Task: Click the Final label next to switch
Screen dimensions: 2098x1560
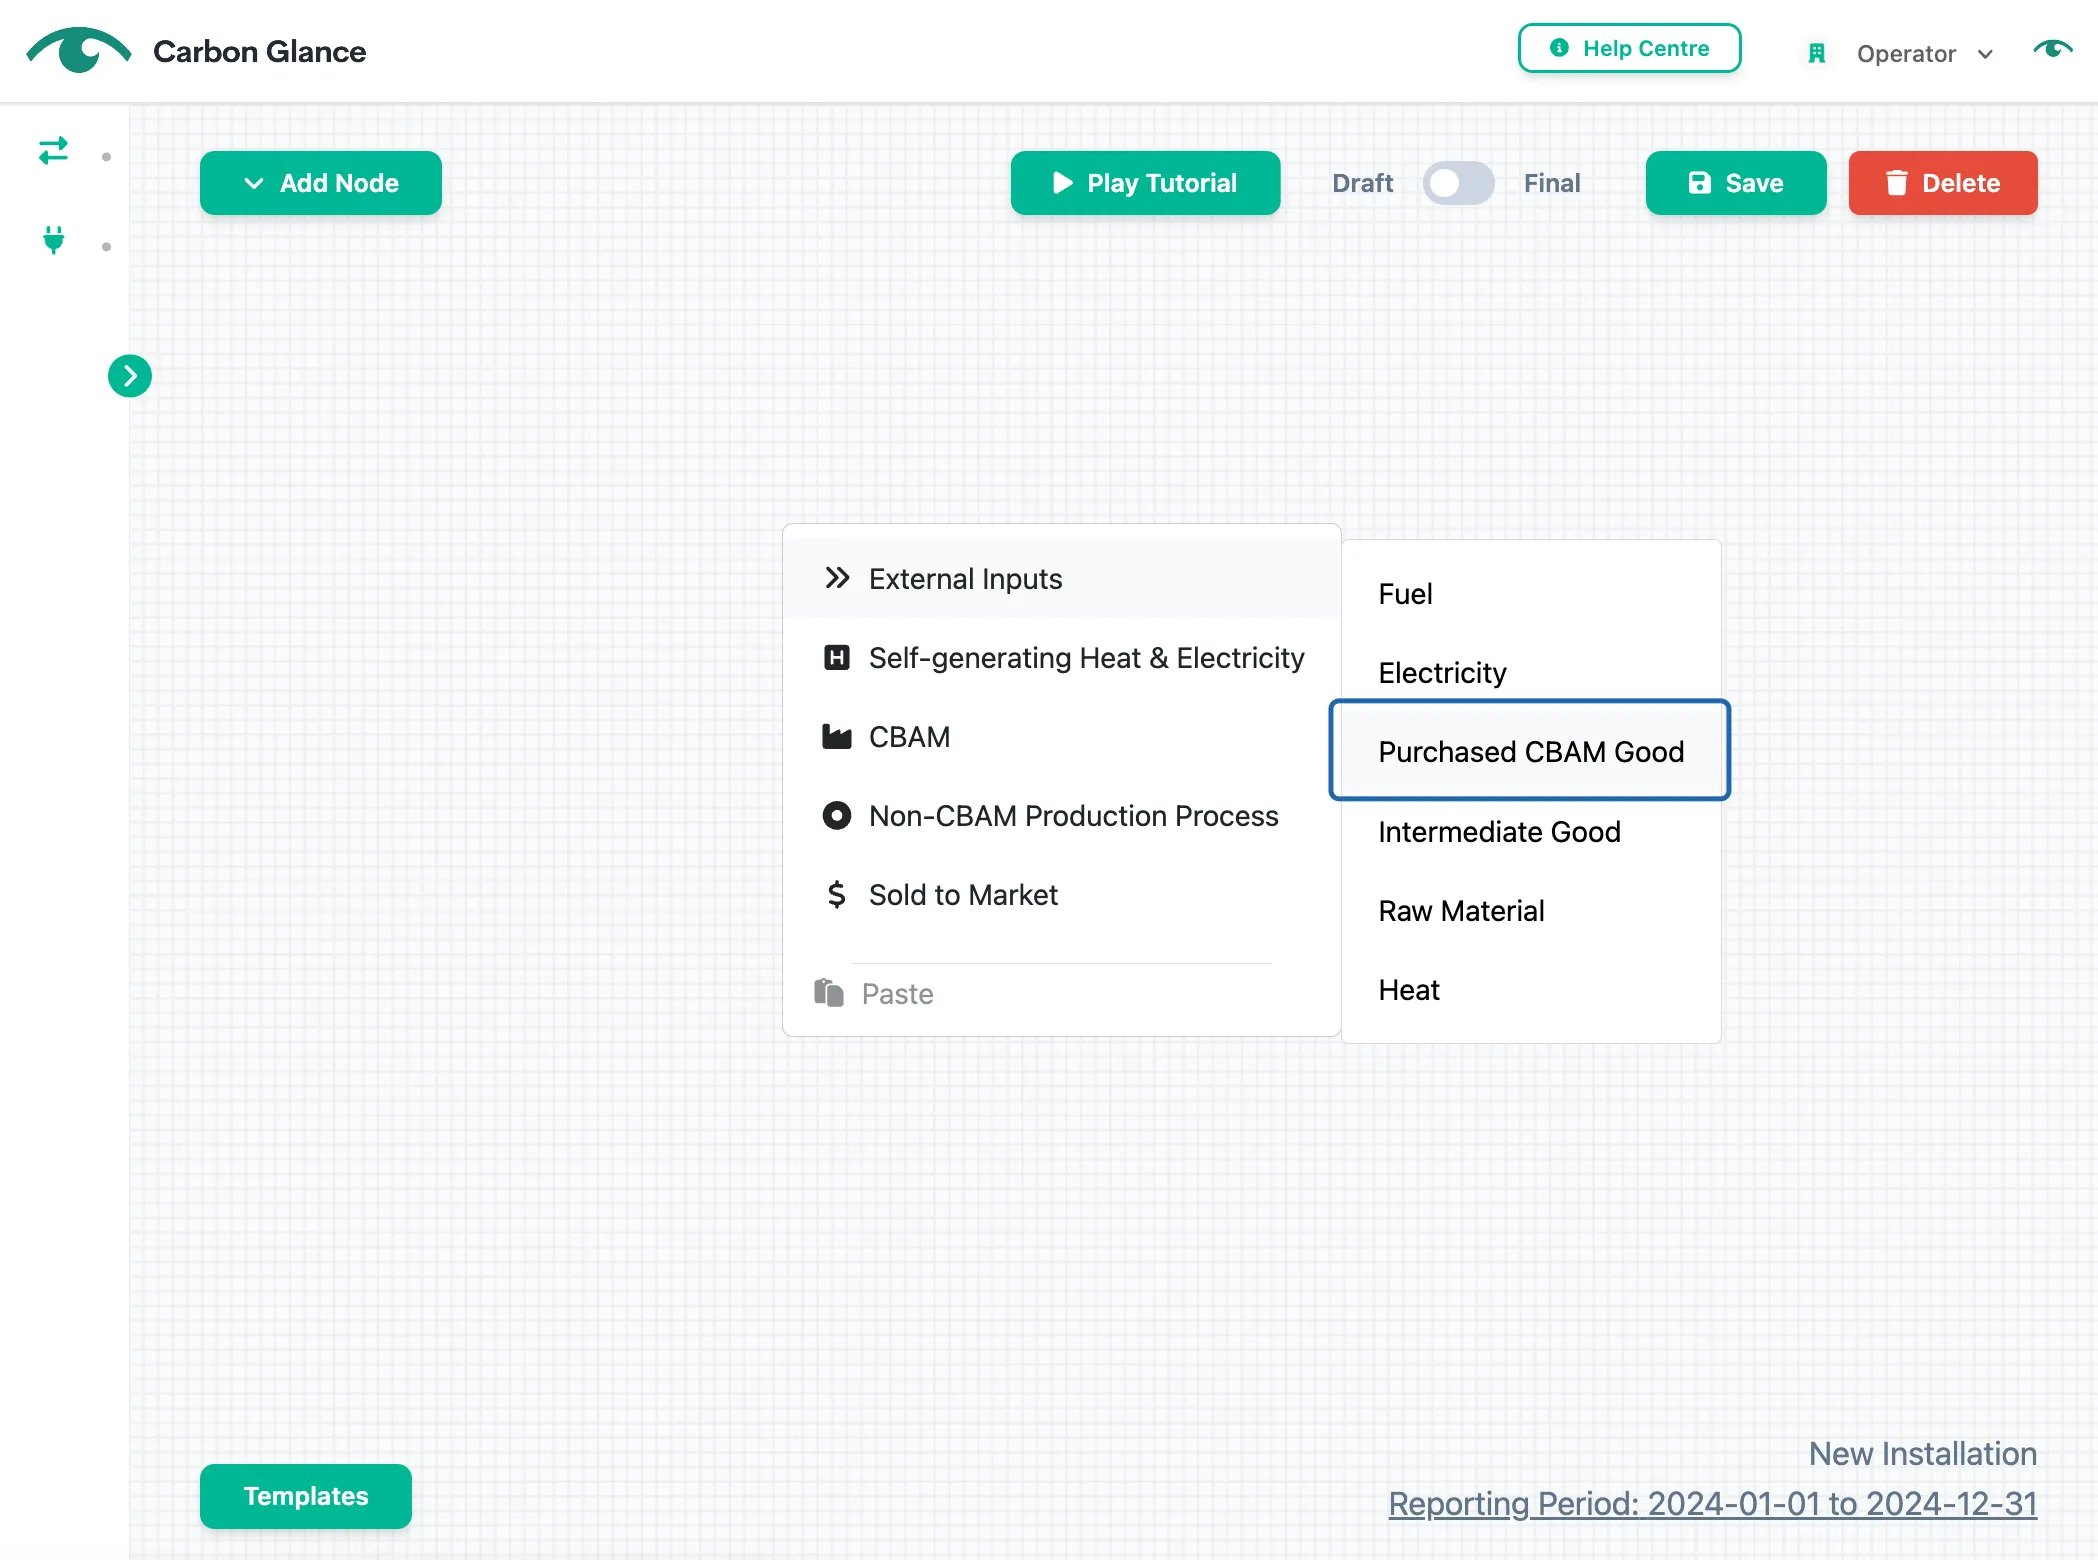Action: point(1552,183)
